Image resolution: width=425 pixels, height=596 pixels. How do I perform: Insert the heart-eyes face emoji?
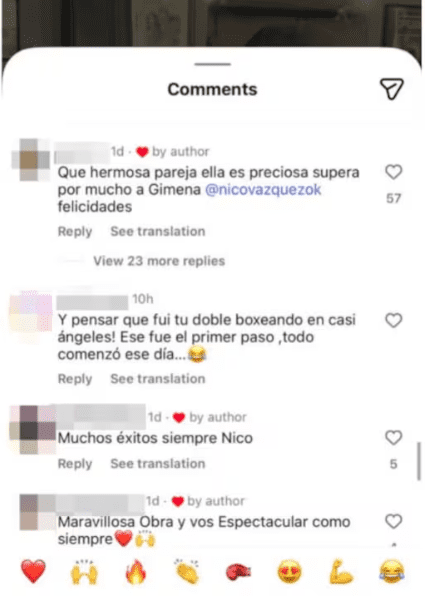[290, 571]
